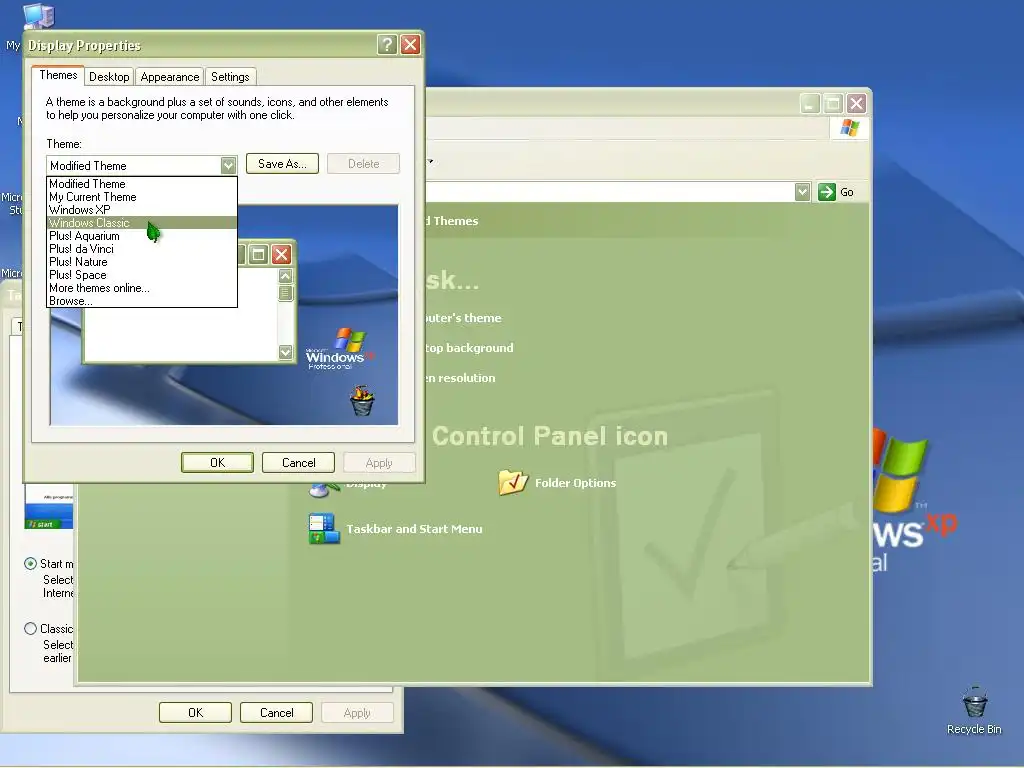The image size is (1024, 768).
Task: Pick the Plus! Aquarium theme
Action: (142, 236)
